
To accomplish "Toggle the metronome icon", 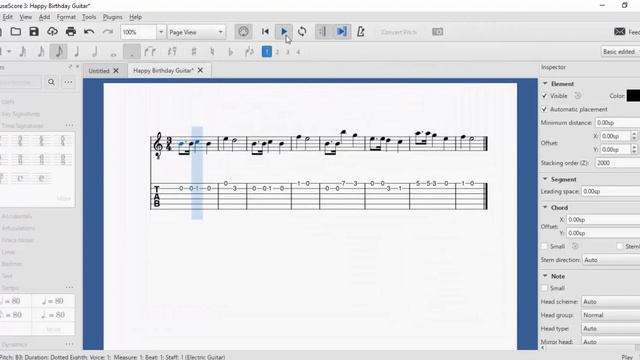I will (361, 31).
